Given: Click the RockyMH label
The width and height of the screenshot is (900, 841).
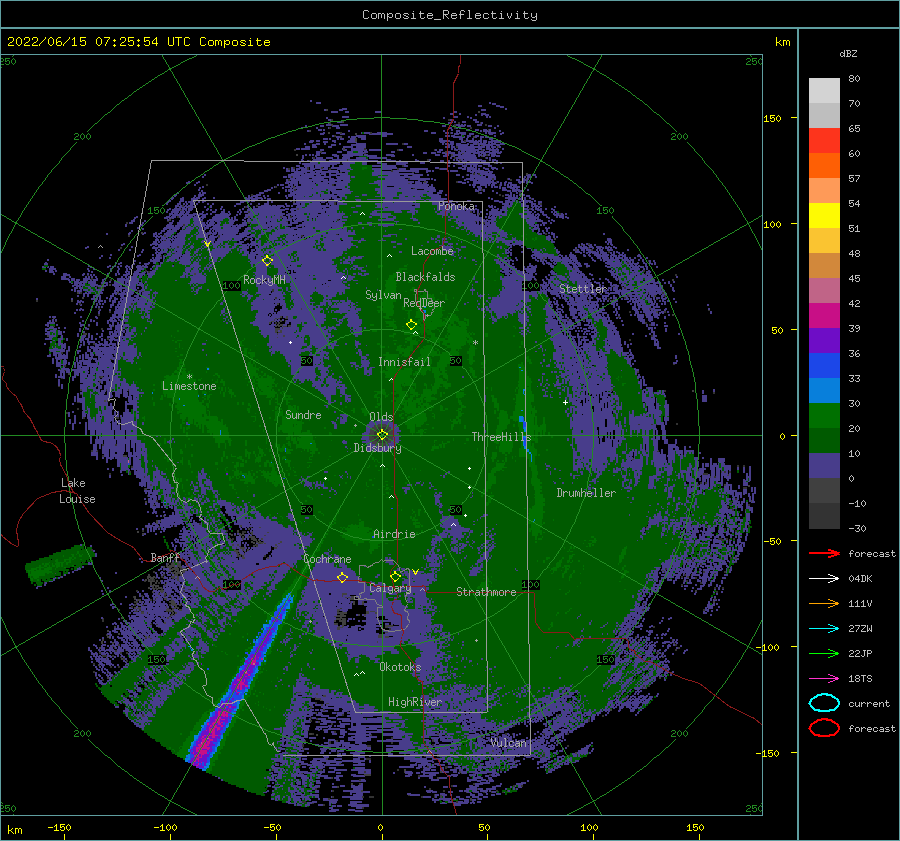Looking at the screenshot, I should (264, 280).
